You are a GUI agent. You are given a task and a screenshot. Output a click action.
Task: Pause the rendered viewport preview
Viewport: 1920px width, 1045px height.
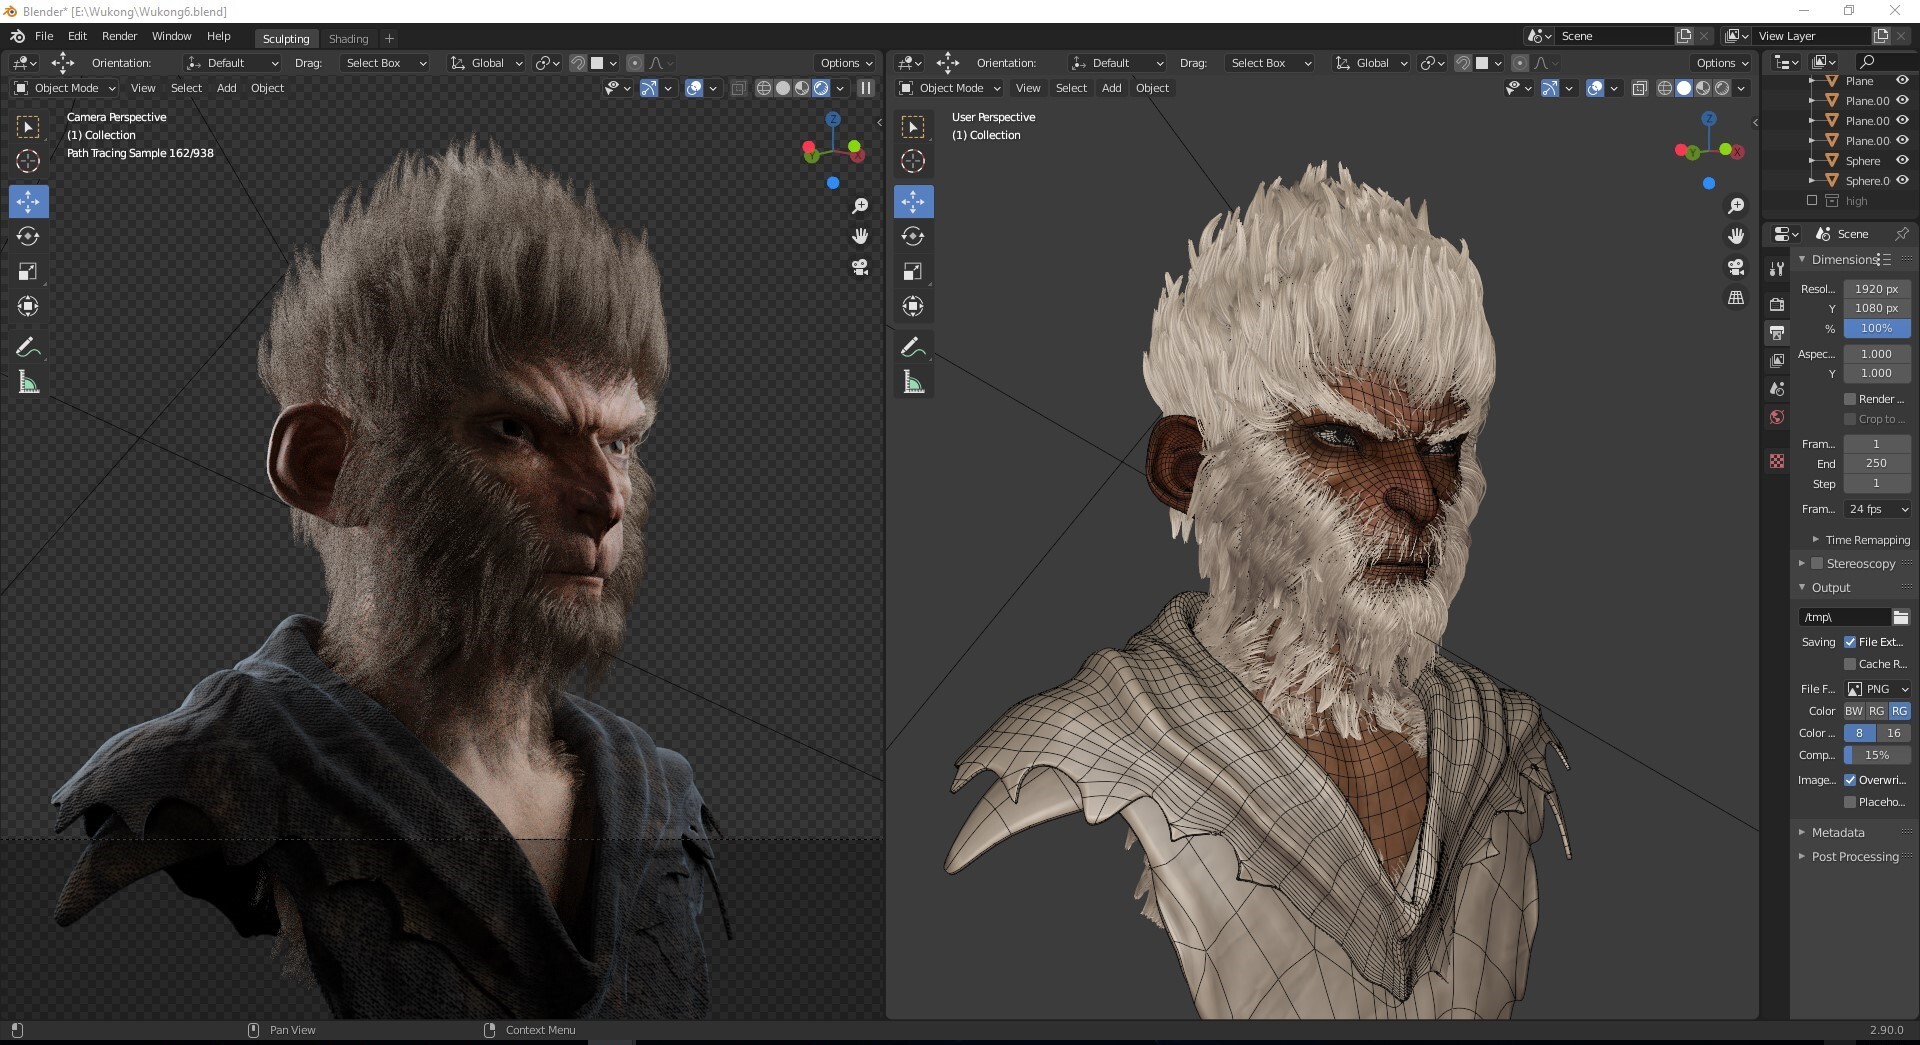click(x=866, y=88)
